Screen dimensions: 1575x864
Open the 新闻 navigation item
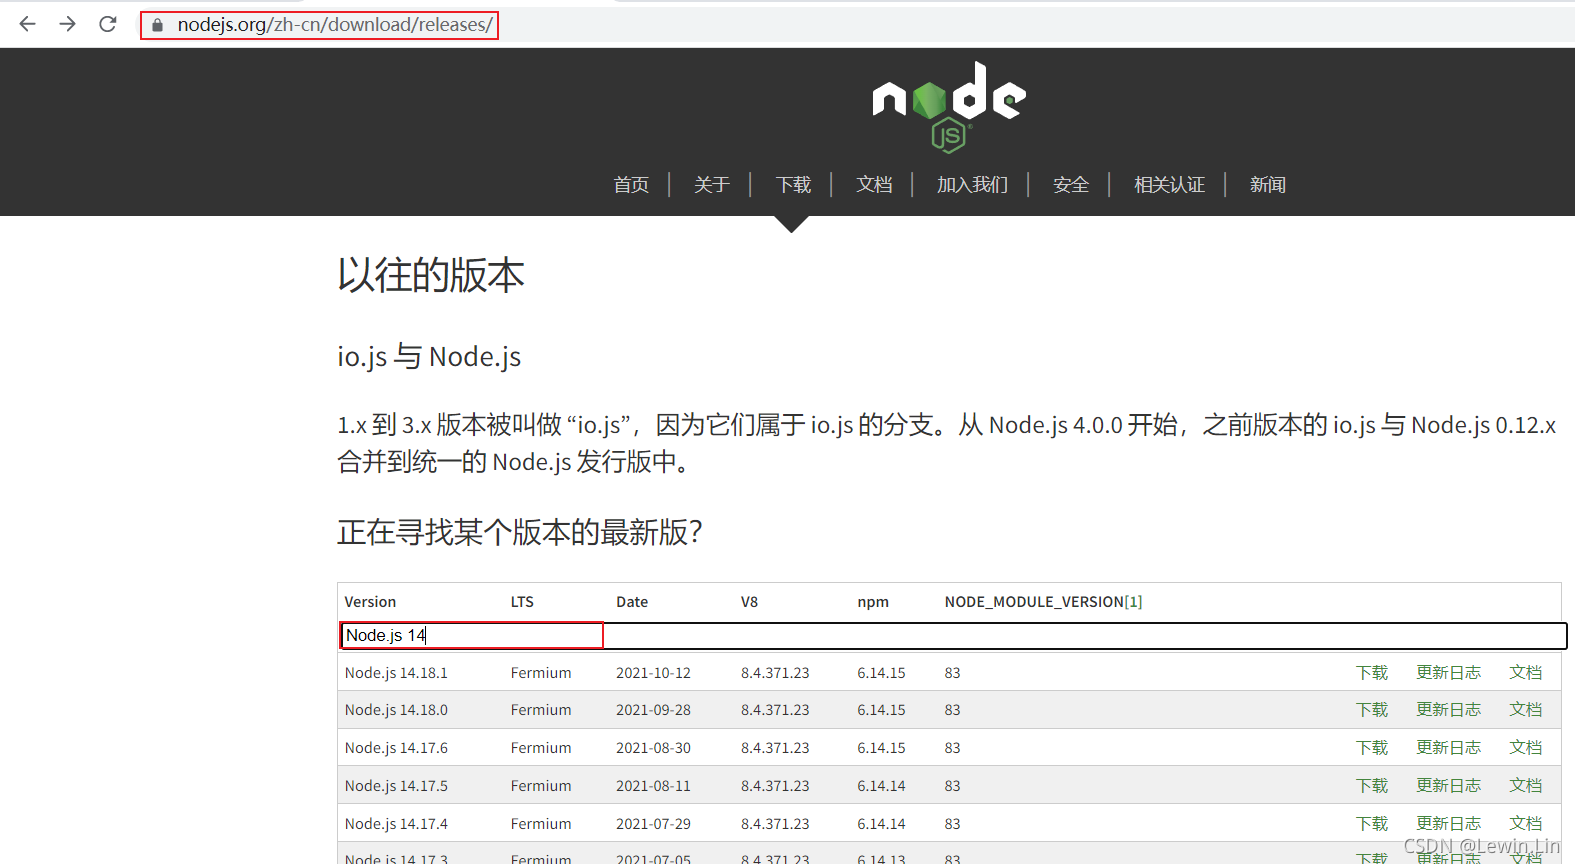coord(1267,185)
